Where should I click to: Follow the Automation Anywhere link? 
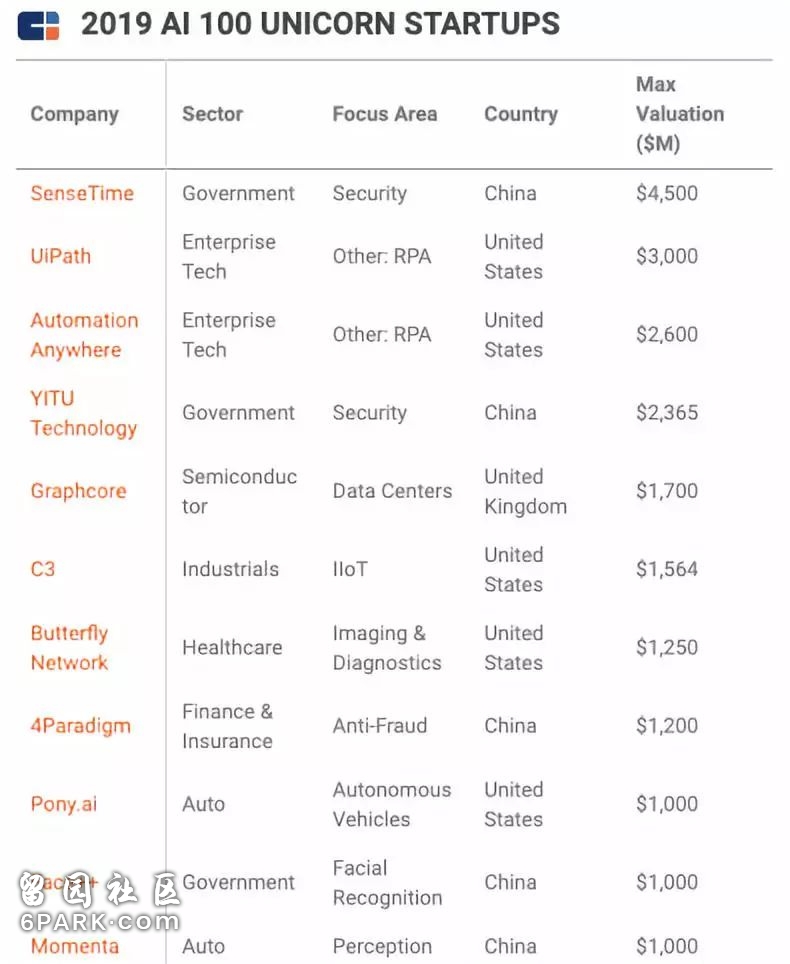click(84, 334)
